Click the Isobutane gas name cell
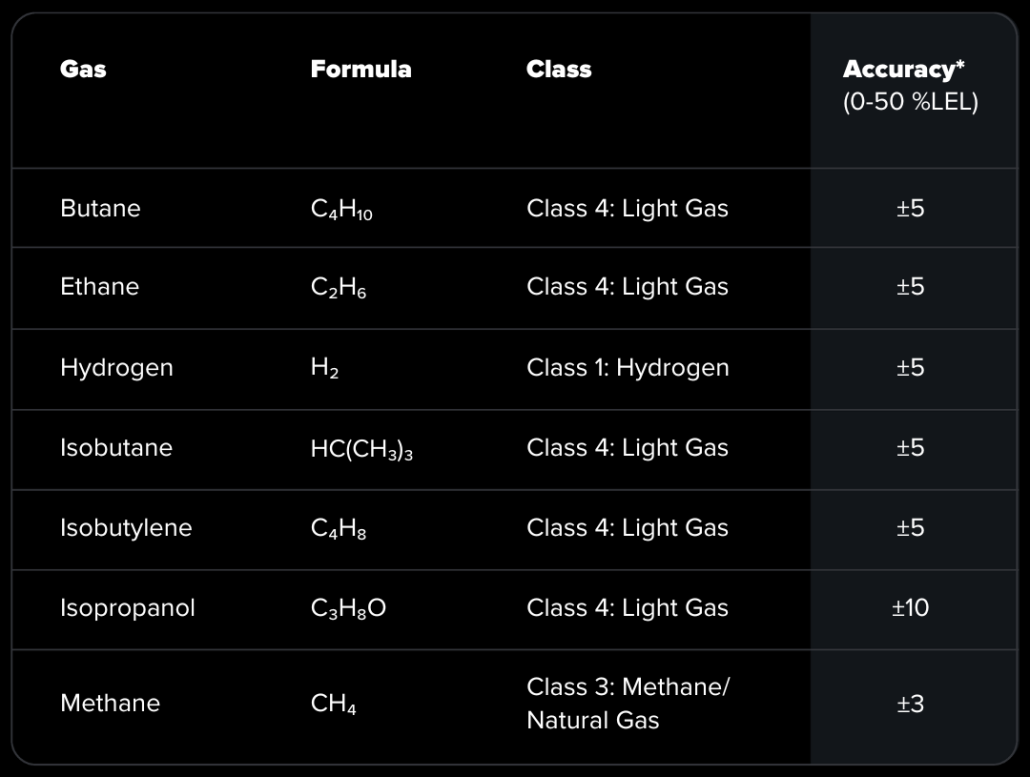This screenshot has height=777, width=1030. (116, 447)
